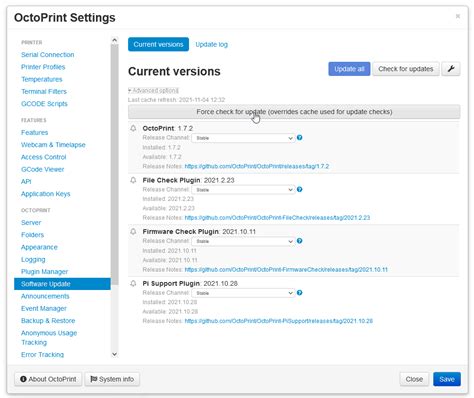Click the help icon beside Pi Support release channel

pos(300,293)
